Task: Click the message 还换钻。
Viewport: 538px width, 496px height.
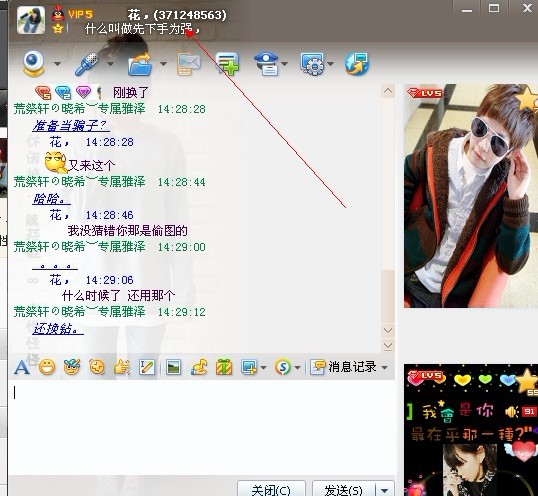Action: coord(58,329)
